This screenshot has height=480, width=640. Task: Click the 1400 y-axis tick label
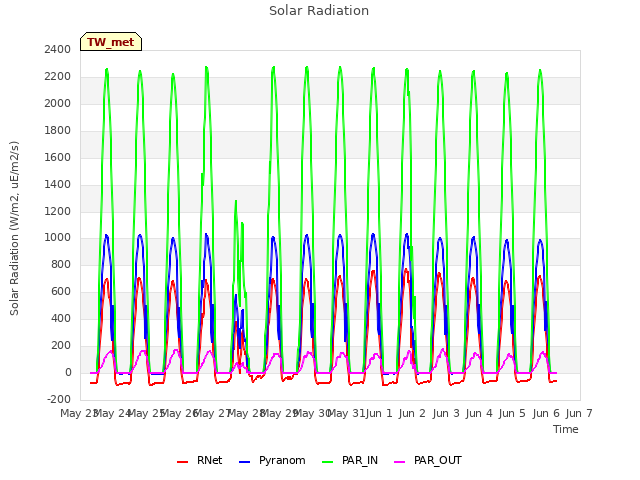point(58,184)
